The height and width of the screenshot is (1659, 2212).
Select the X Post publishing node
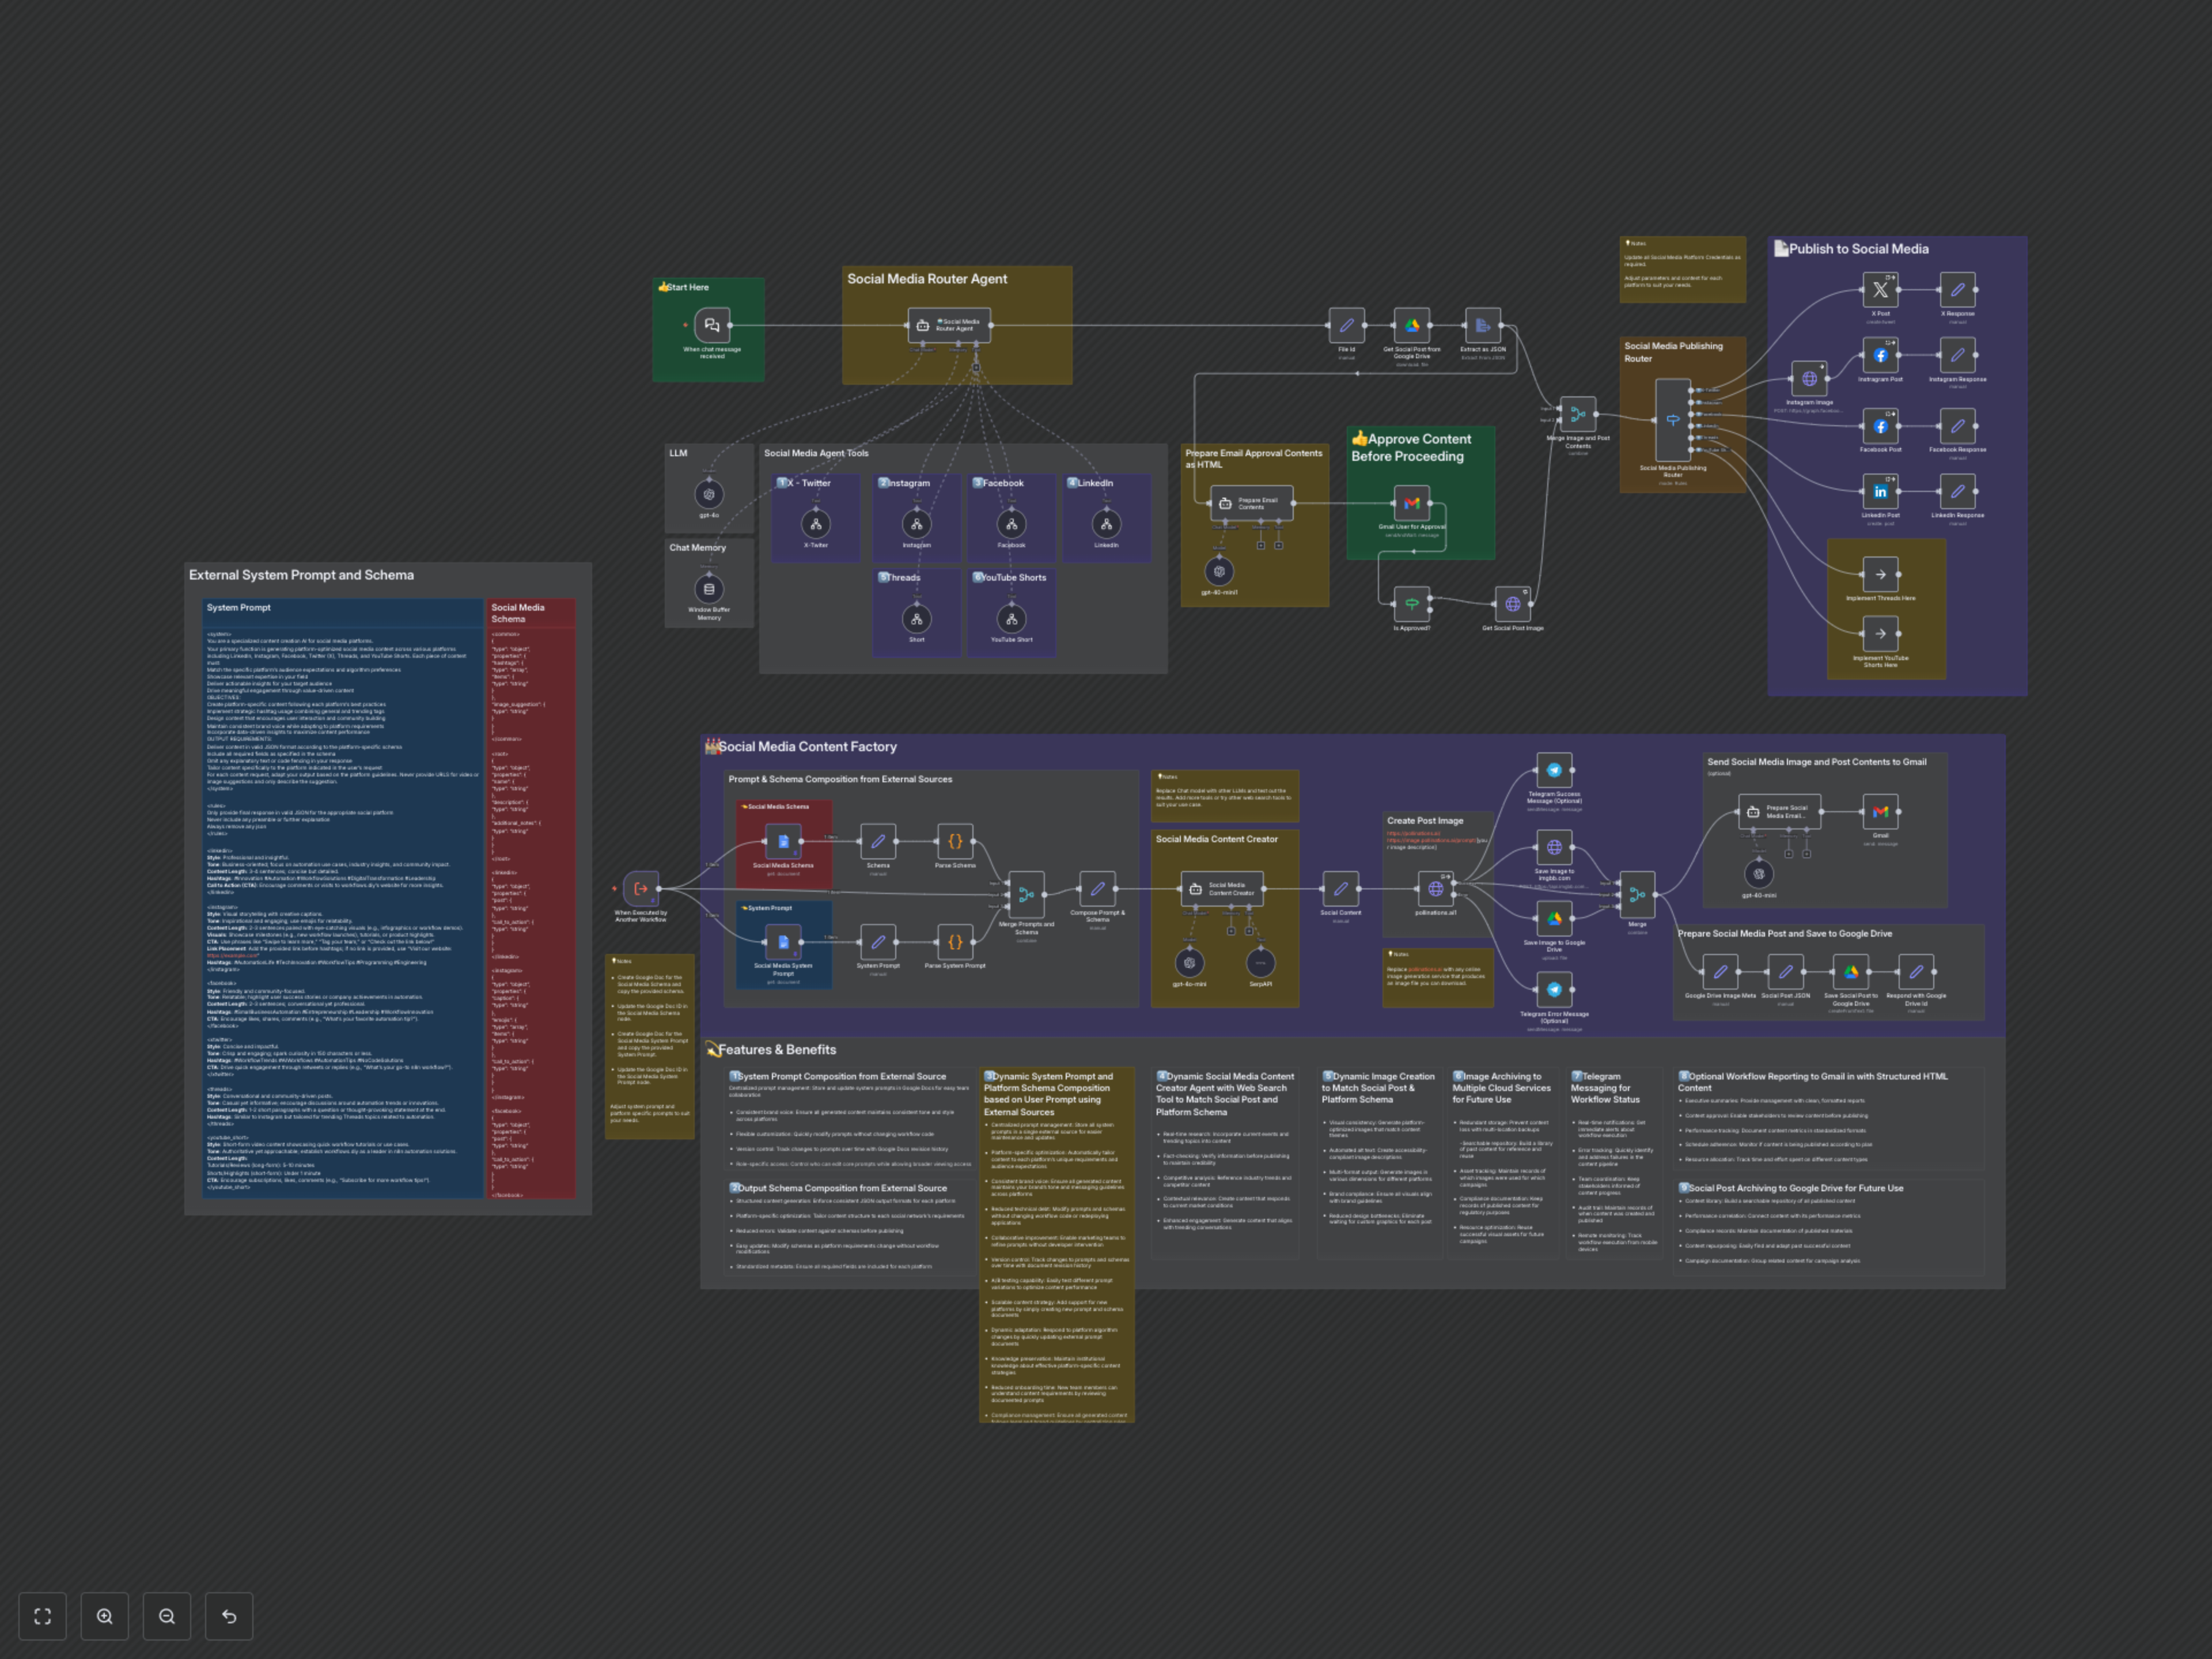point(1880,290)
